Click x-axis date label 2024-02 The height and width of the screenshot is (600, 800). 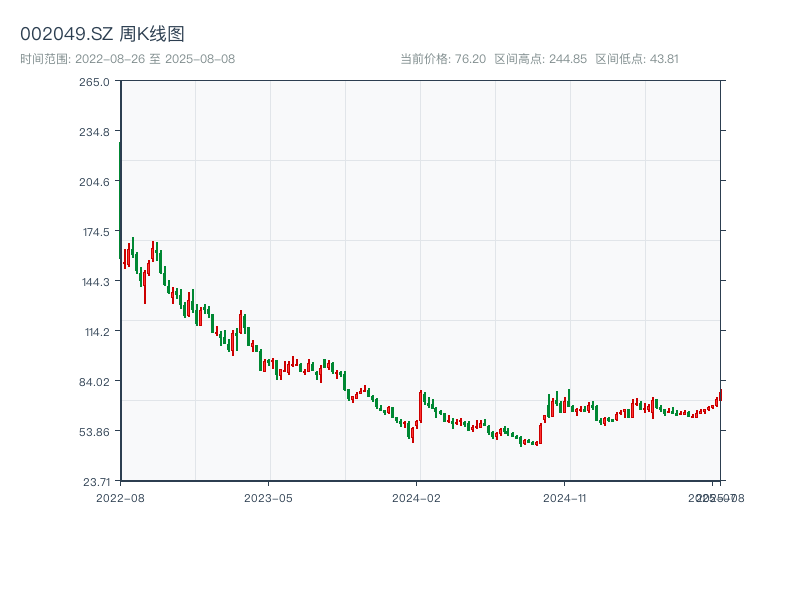tap(416, 498)
